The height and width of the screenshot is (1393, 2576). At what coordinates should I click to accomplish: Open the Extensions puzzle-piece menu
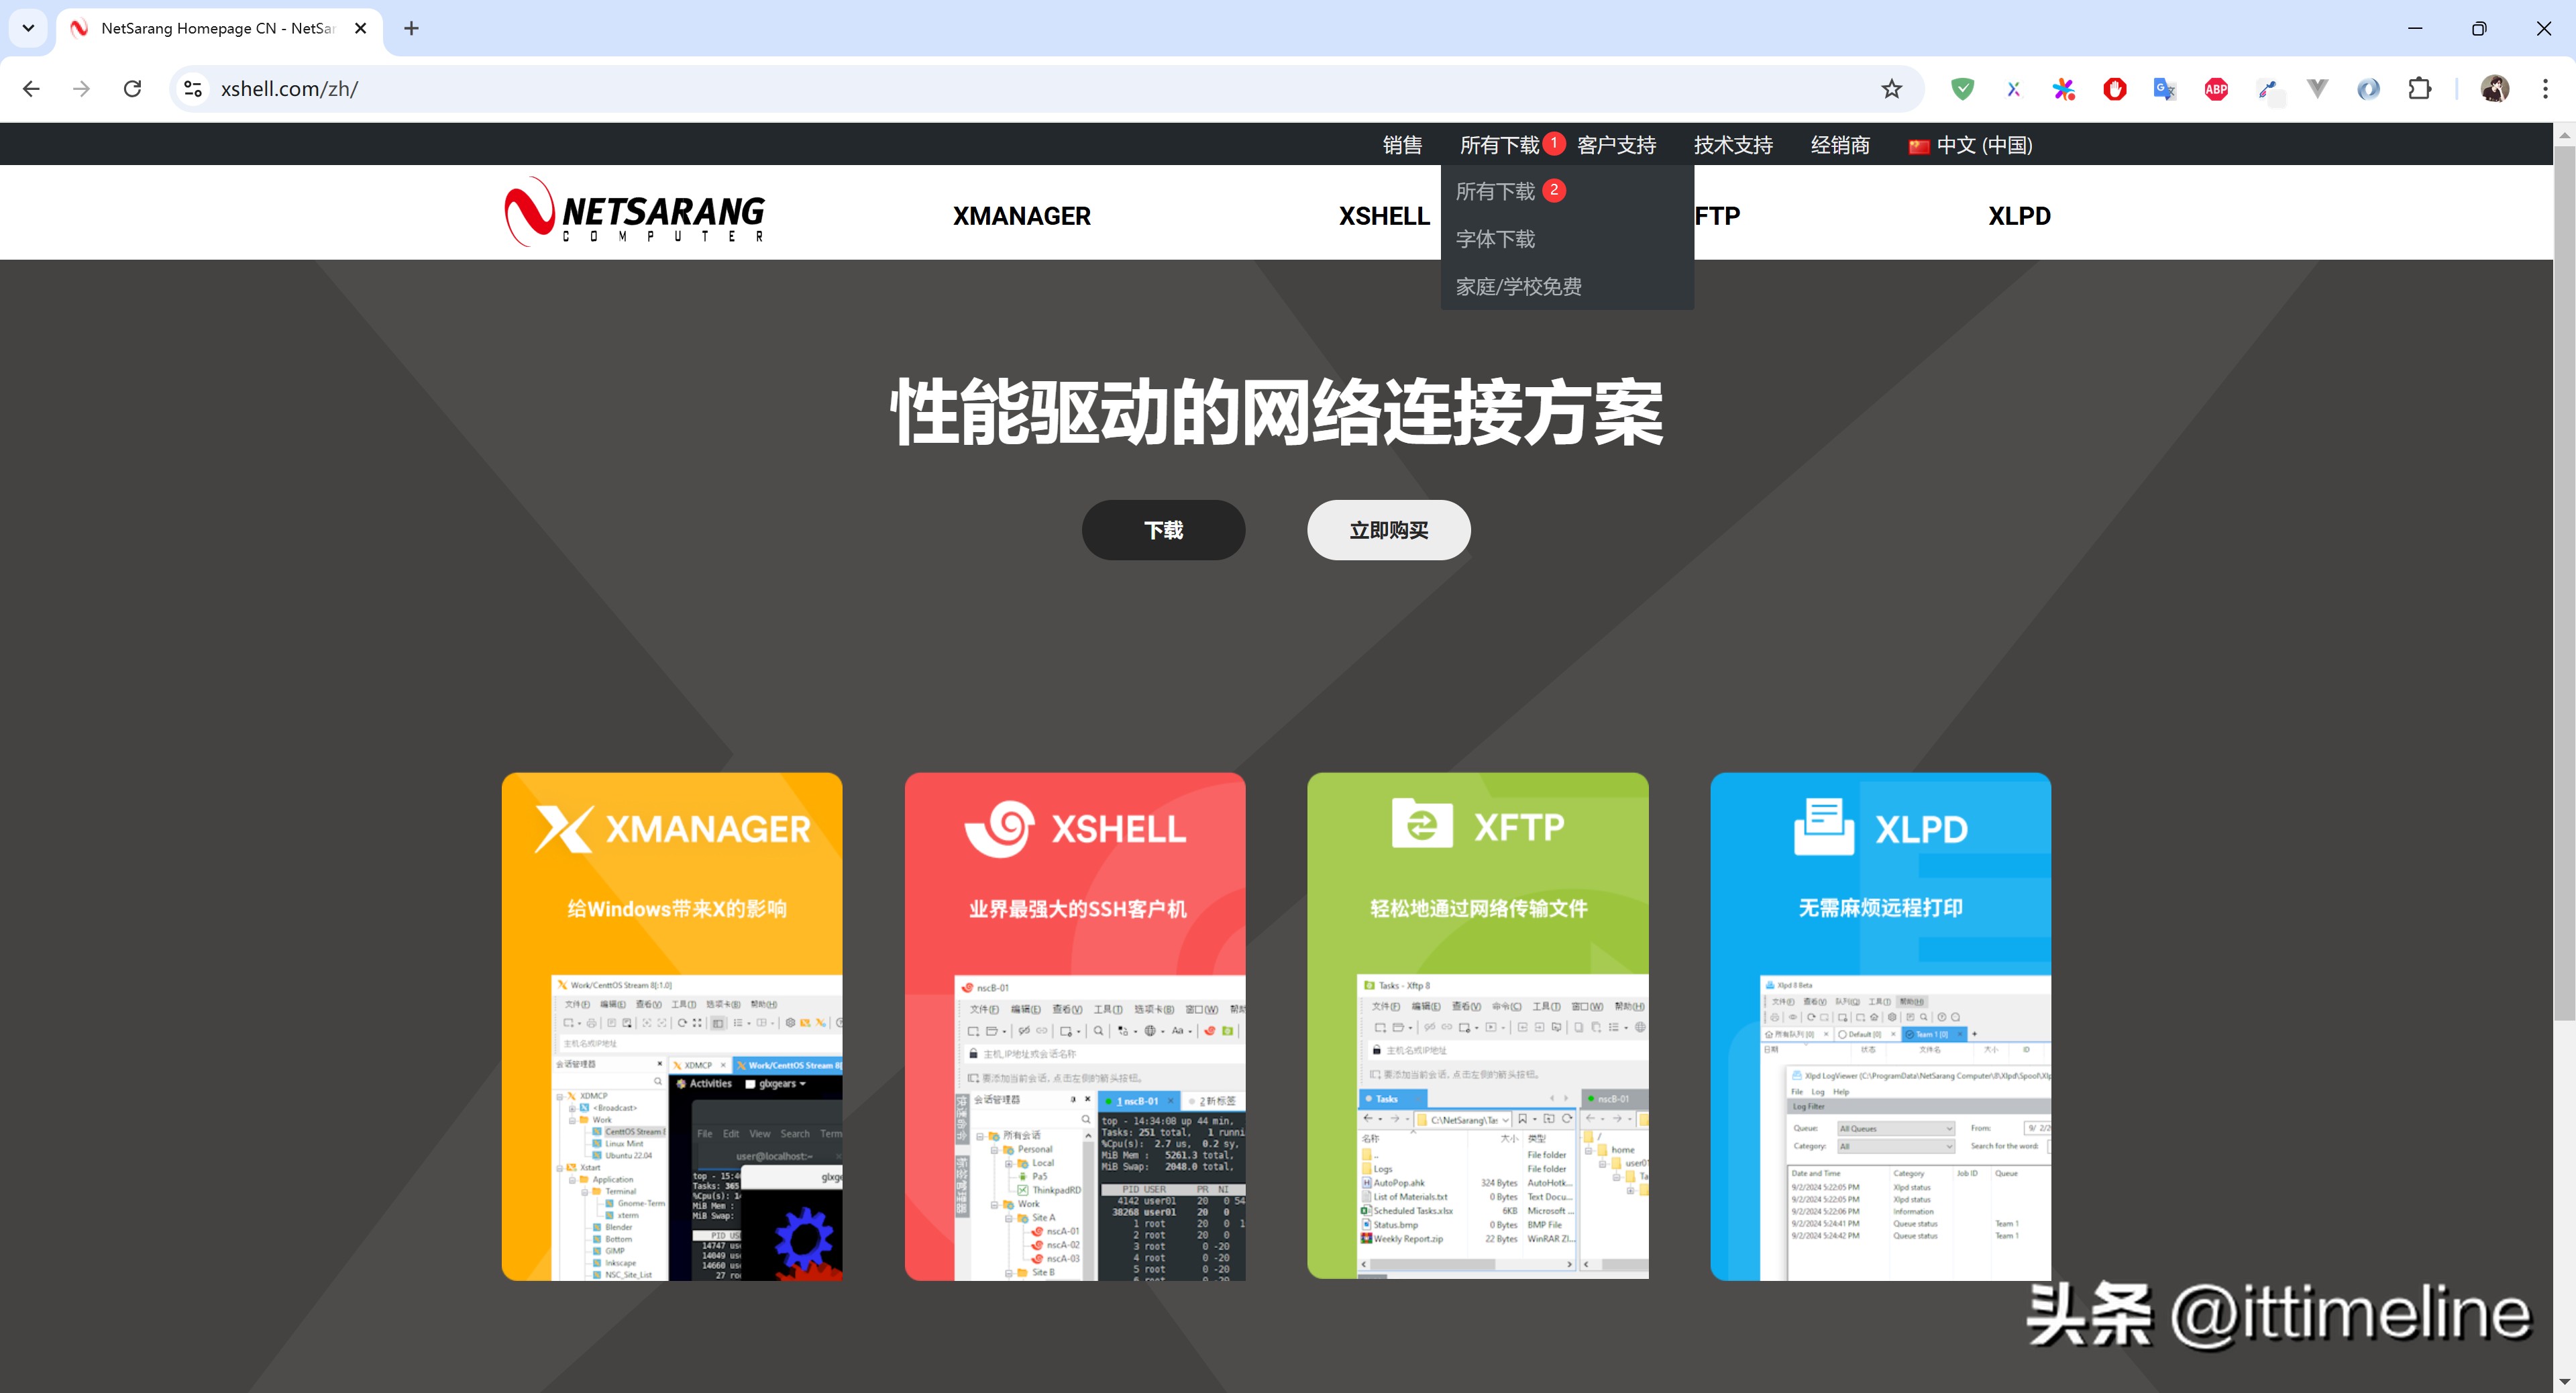(x=2419, y=89)
